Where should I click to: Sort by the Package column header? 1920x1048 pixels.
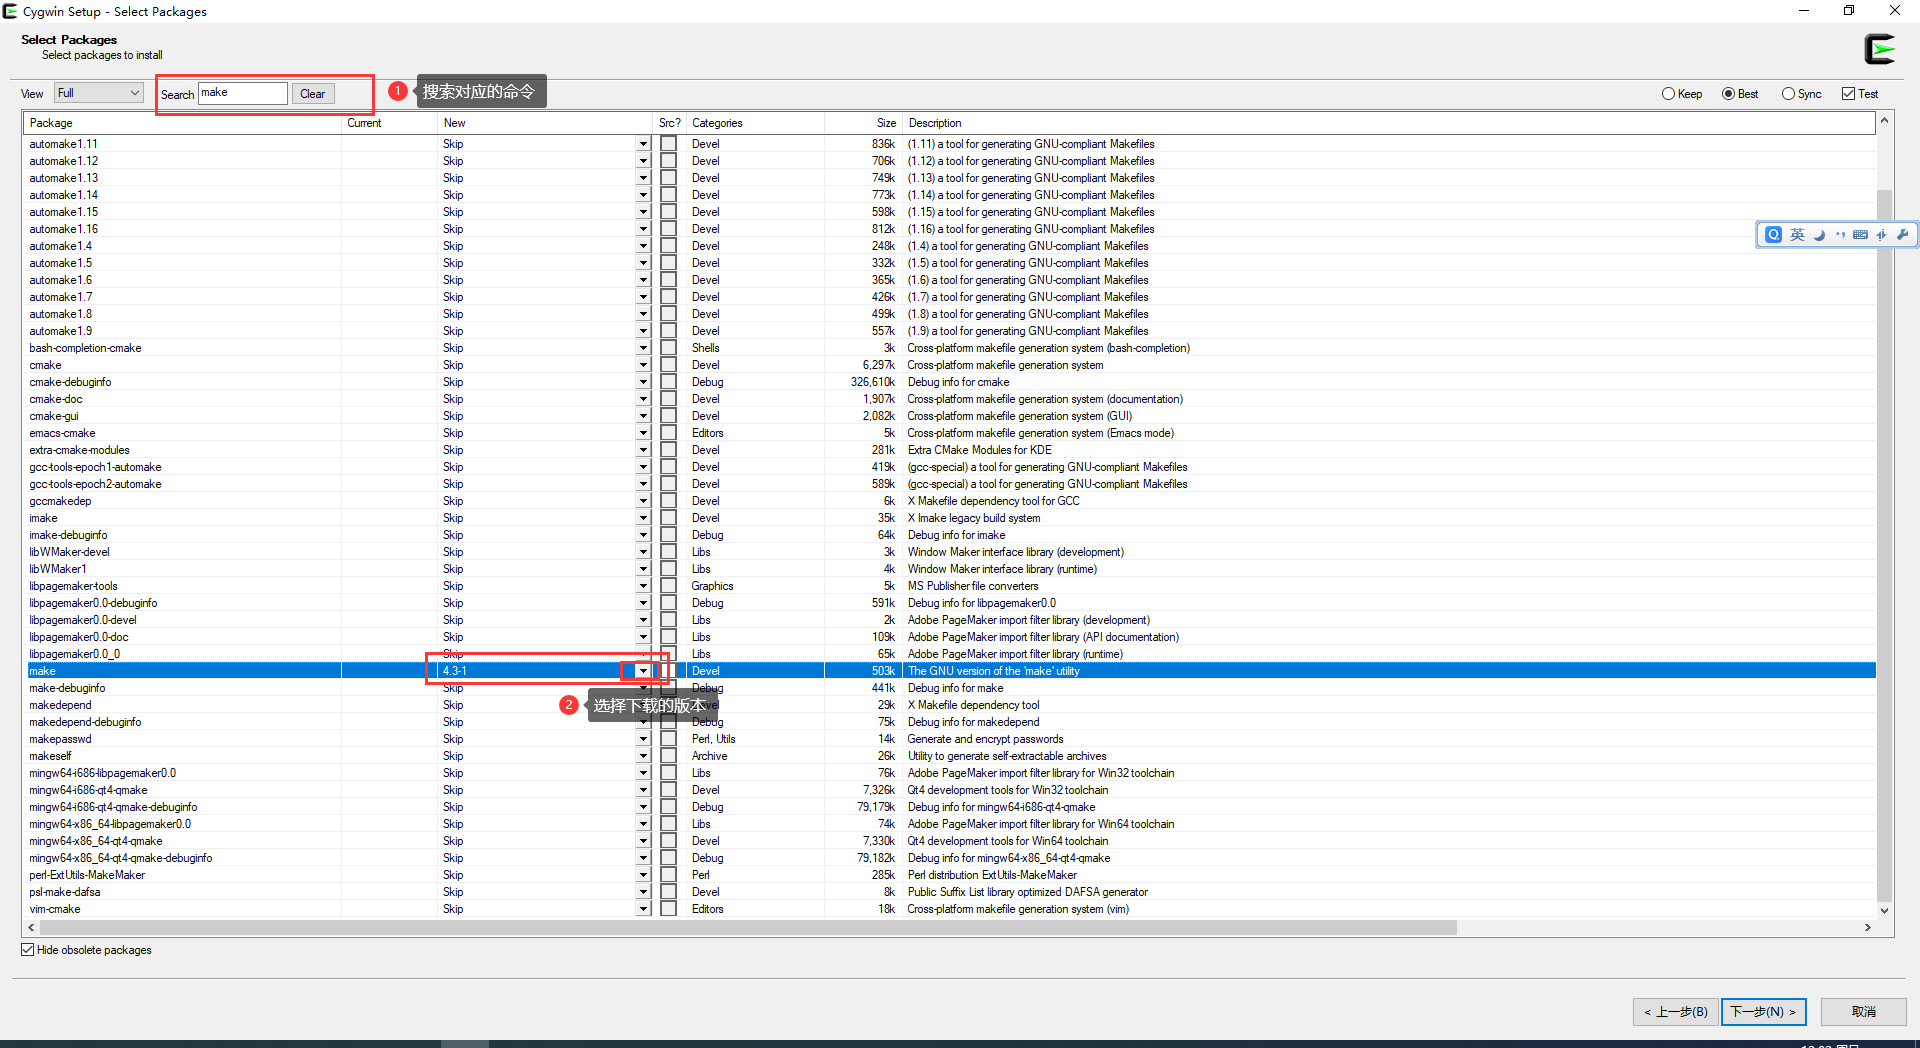click(182, 123)
